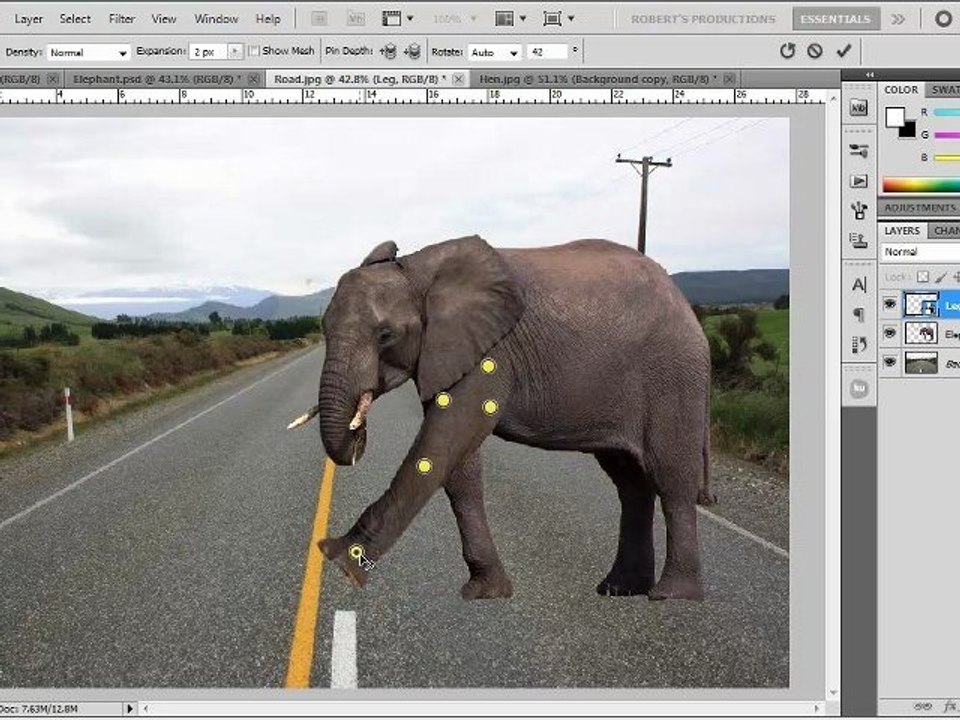Set pin depth backward
Image resolution: width=960 pixels, height=720 pixels.
[413, 52]
